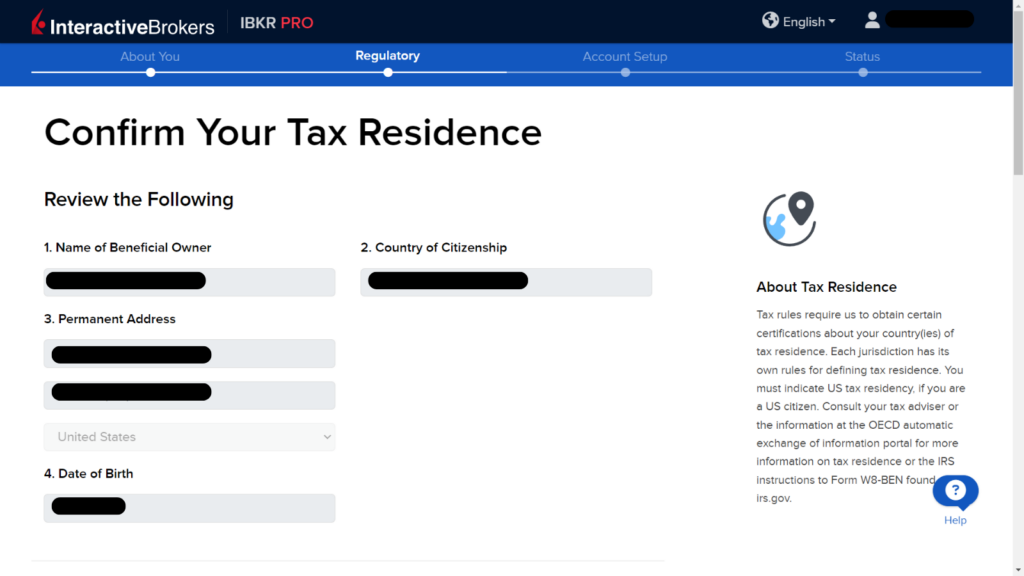The height and width of the screenshot is (576, 1024).
Task: Select the About You step label
Action: click(150, 56)
